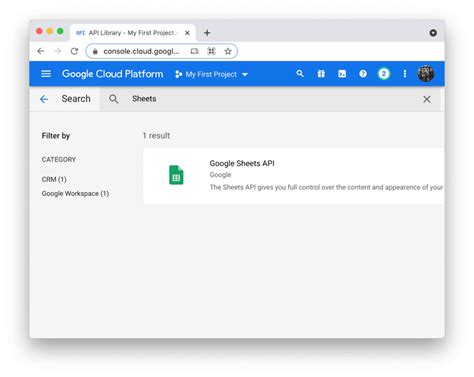Click the Sheets API description text
The height and width of the screenshot is (377, 474).
[x=326, y=187]
